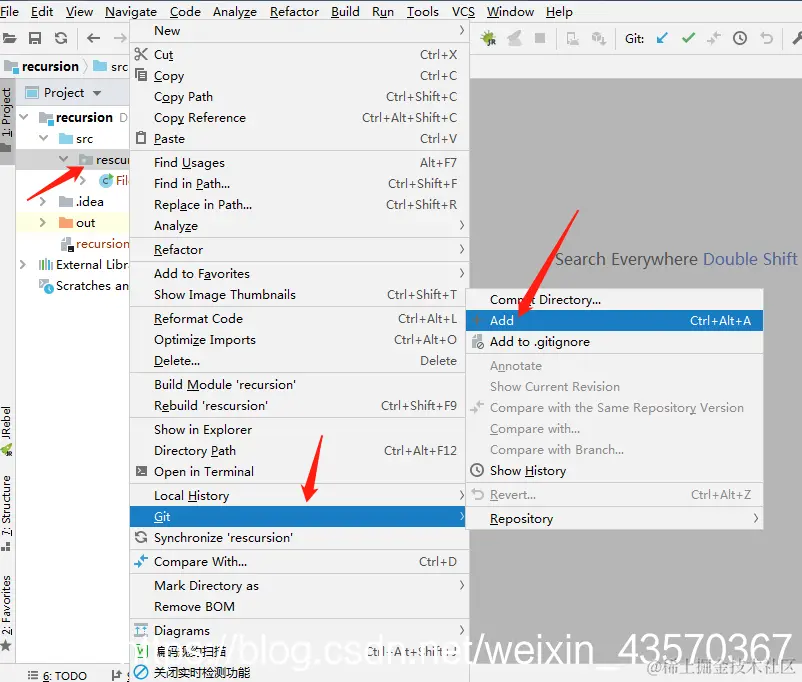This screenshot has width=802, height=682.
Task: Open the Navigate menu
Action: click(131, 11)
